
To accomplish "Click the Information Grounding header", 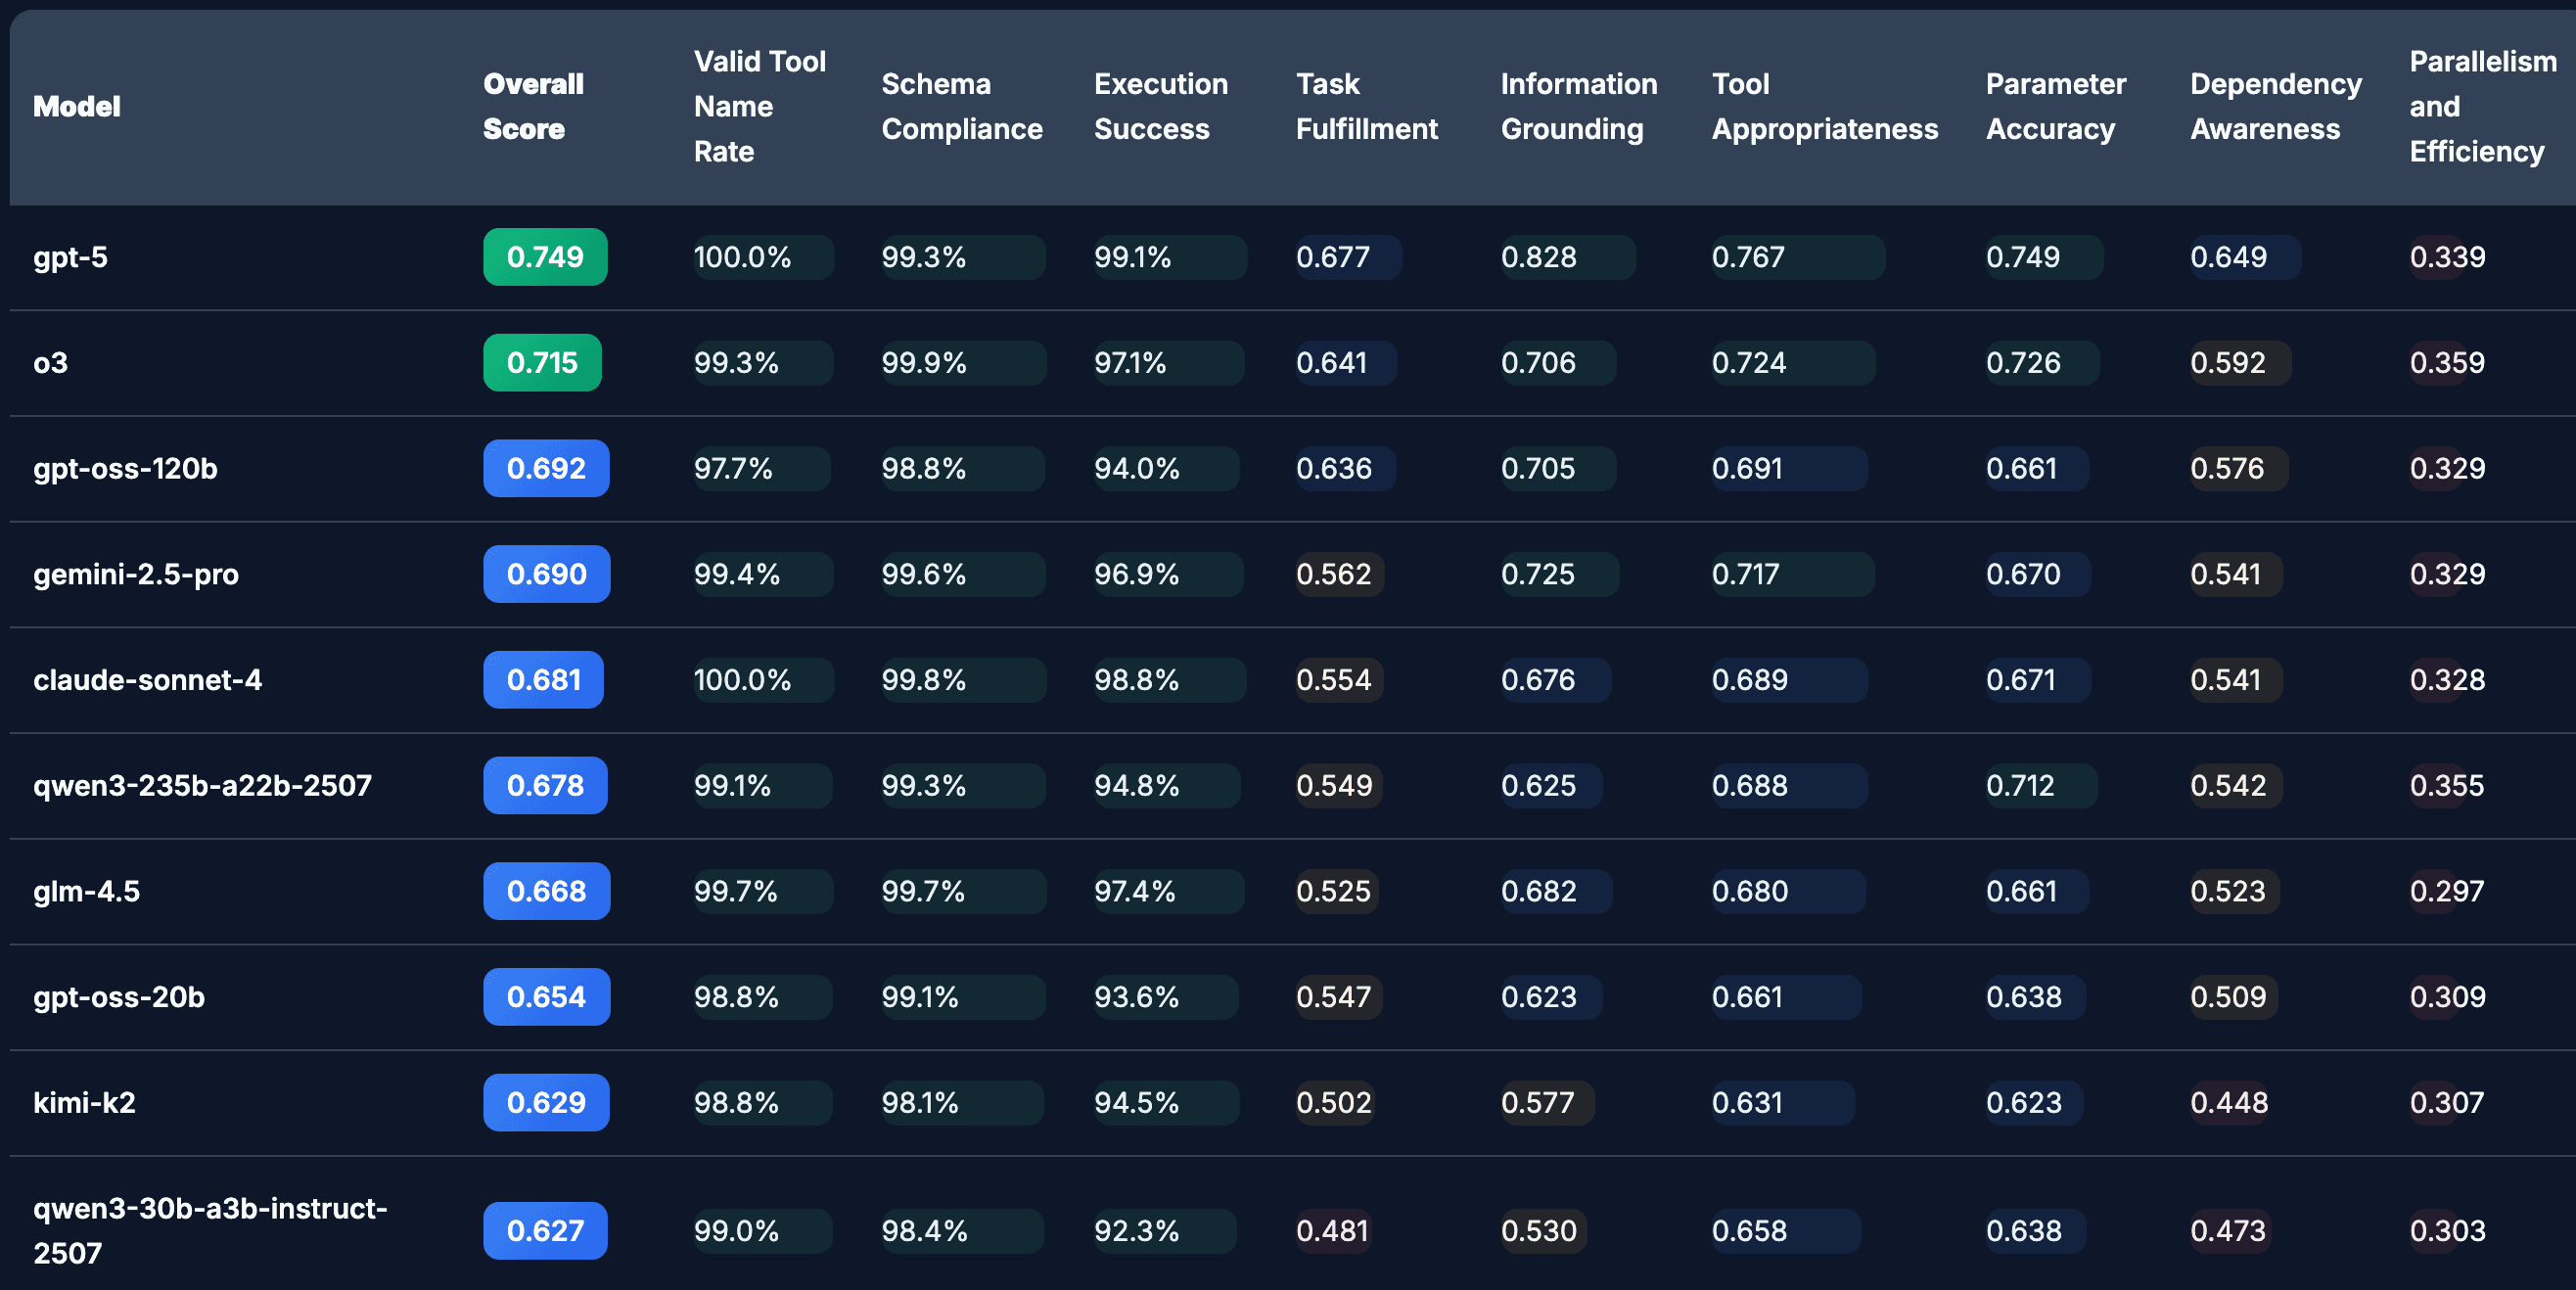I will (x=1578, y=106).
